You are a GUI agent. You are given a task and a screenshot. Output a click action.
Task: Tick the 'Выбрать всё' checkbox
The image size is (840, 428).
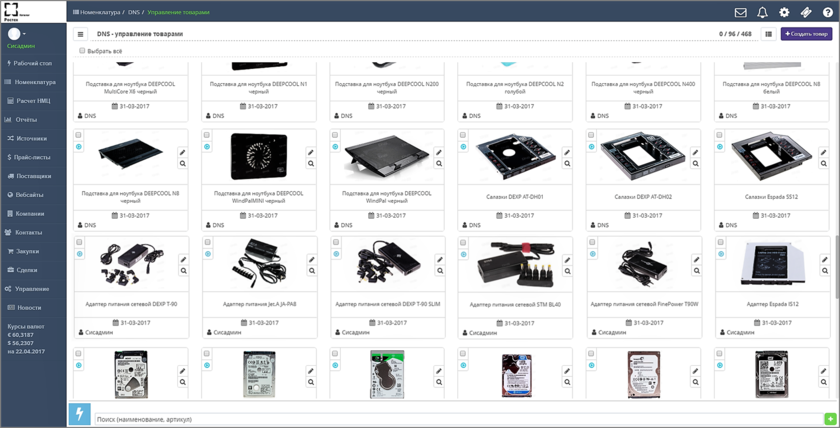pyautogui.click(x=83, y=51)
